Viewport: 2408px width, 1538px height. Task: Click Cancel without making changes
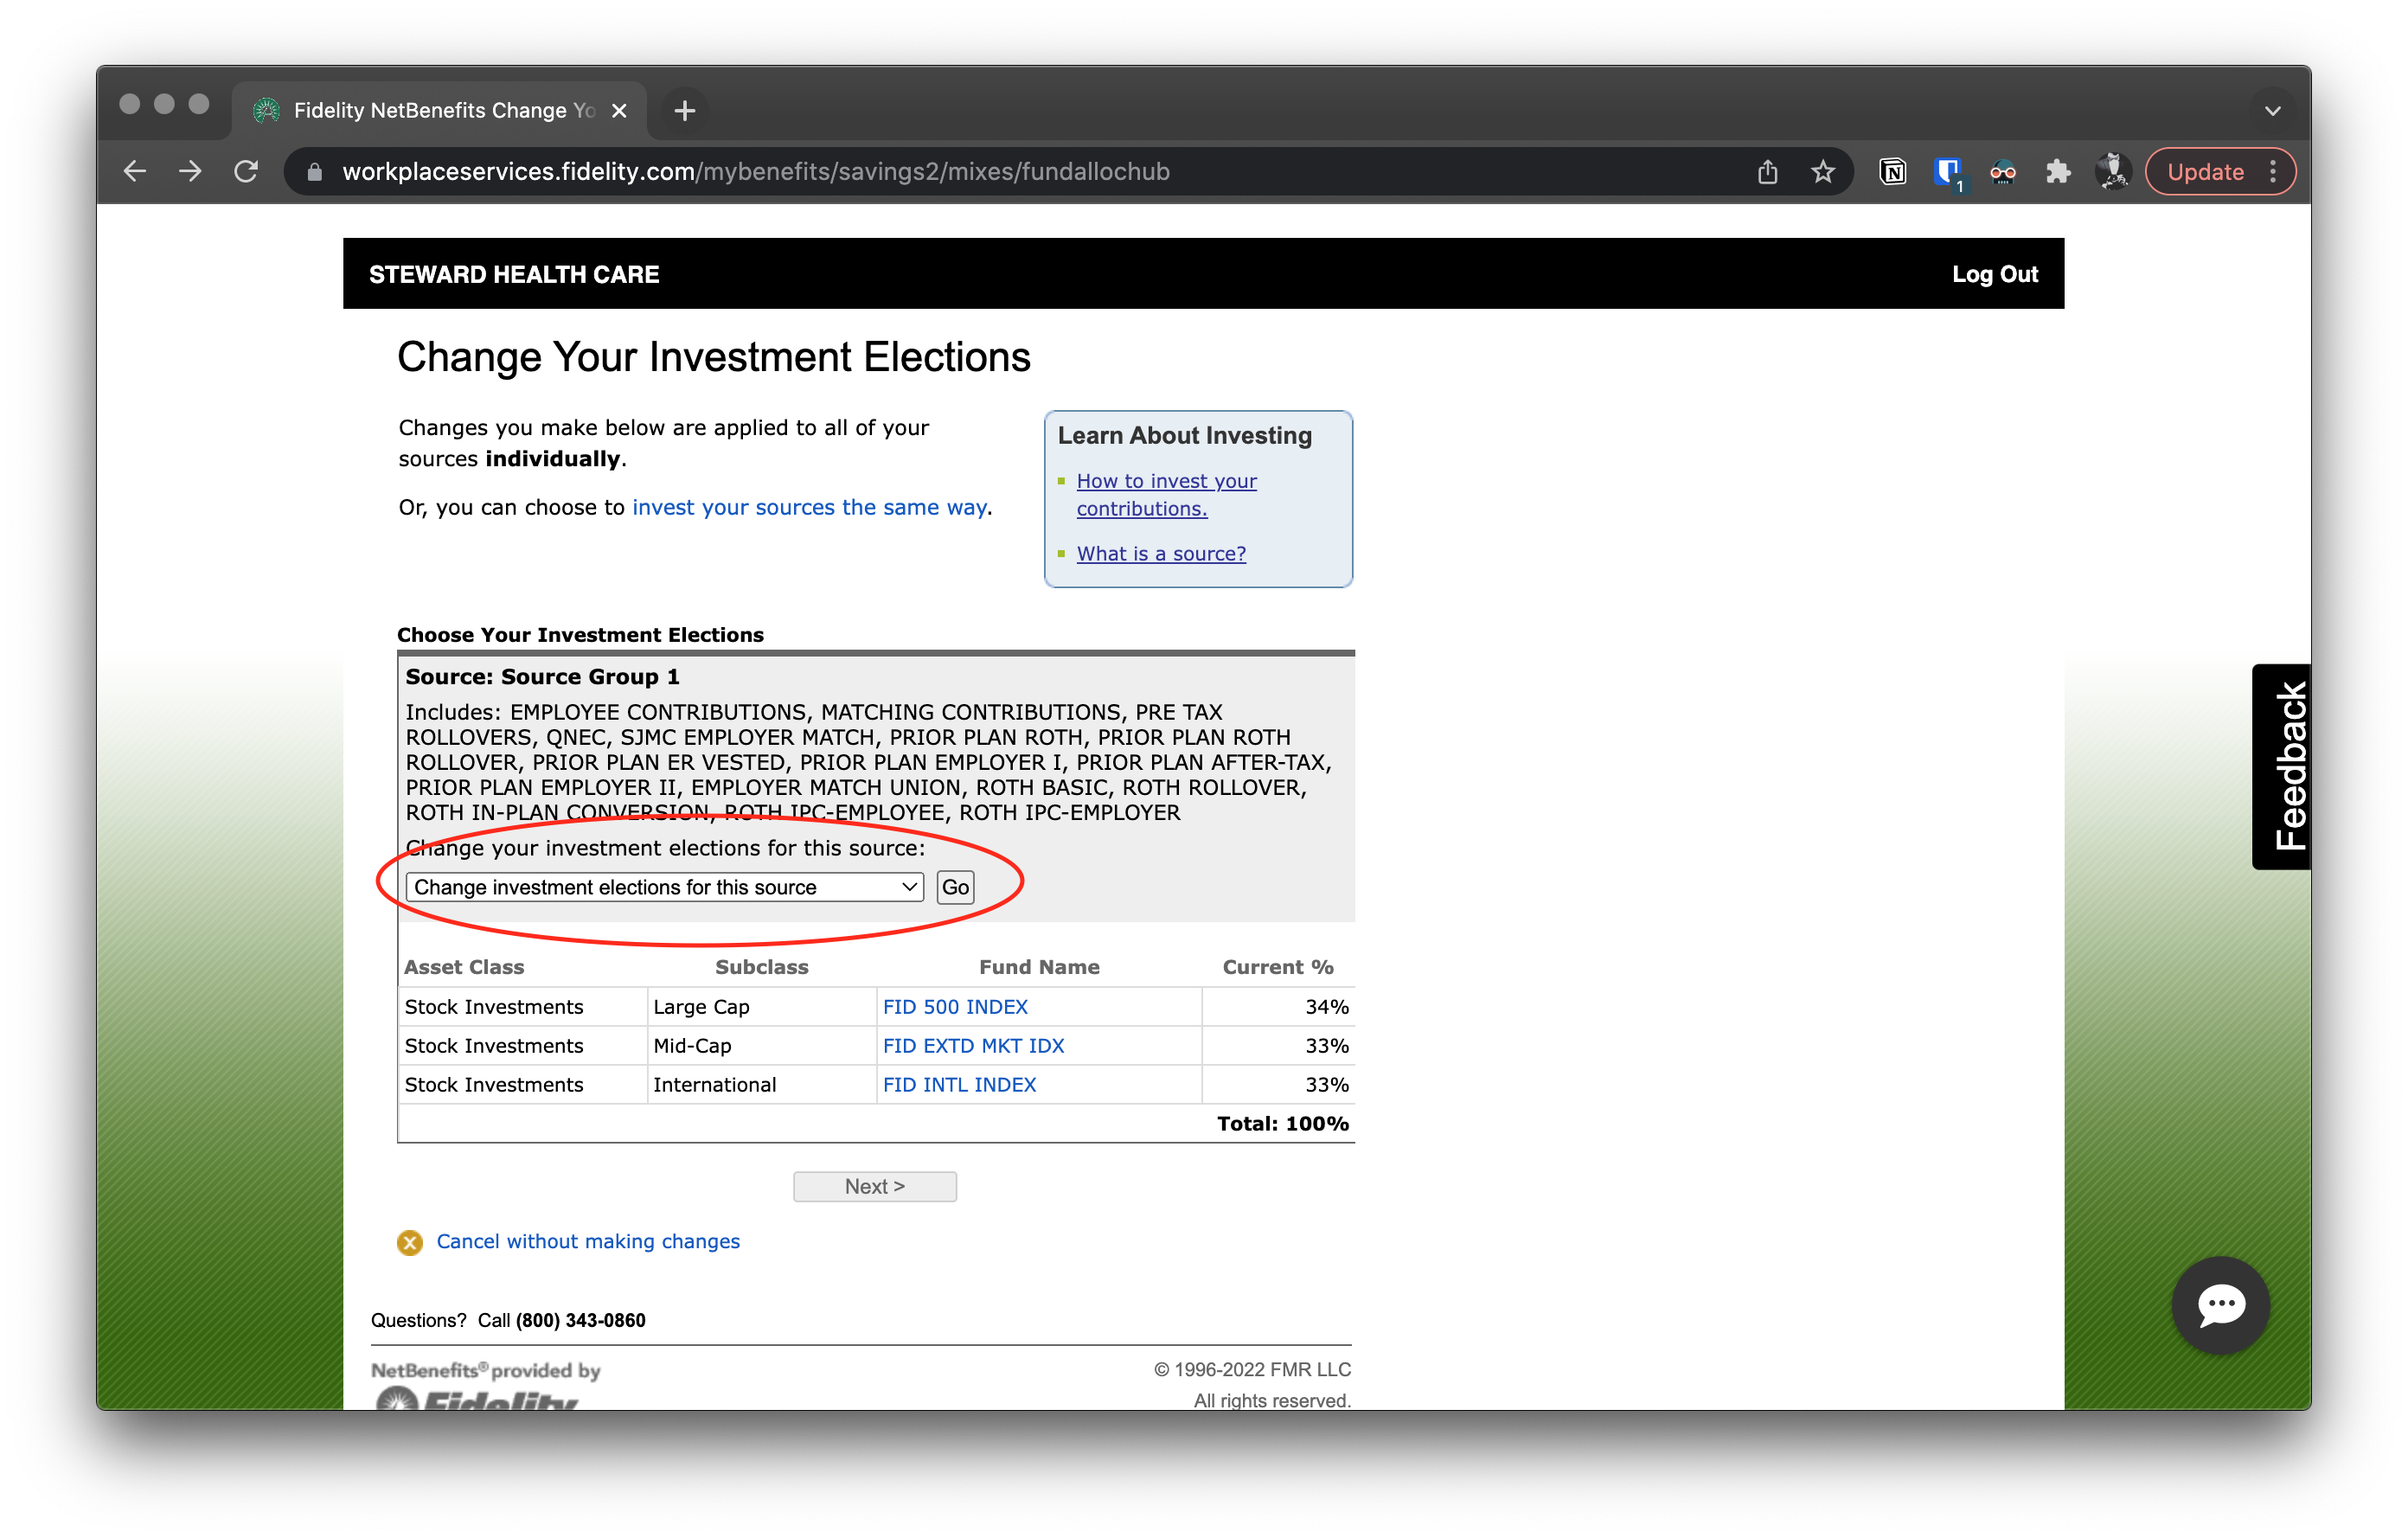pyautogui.click(x=587, y=1241)
